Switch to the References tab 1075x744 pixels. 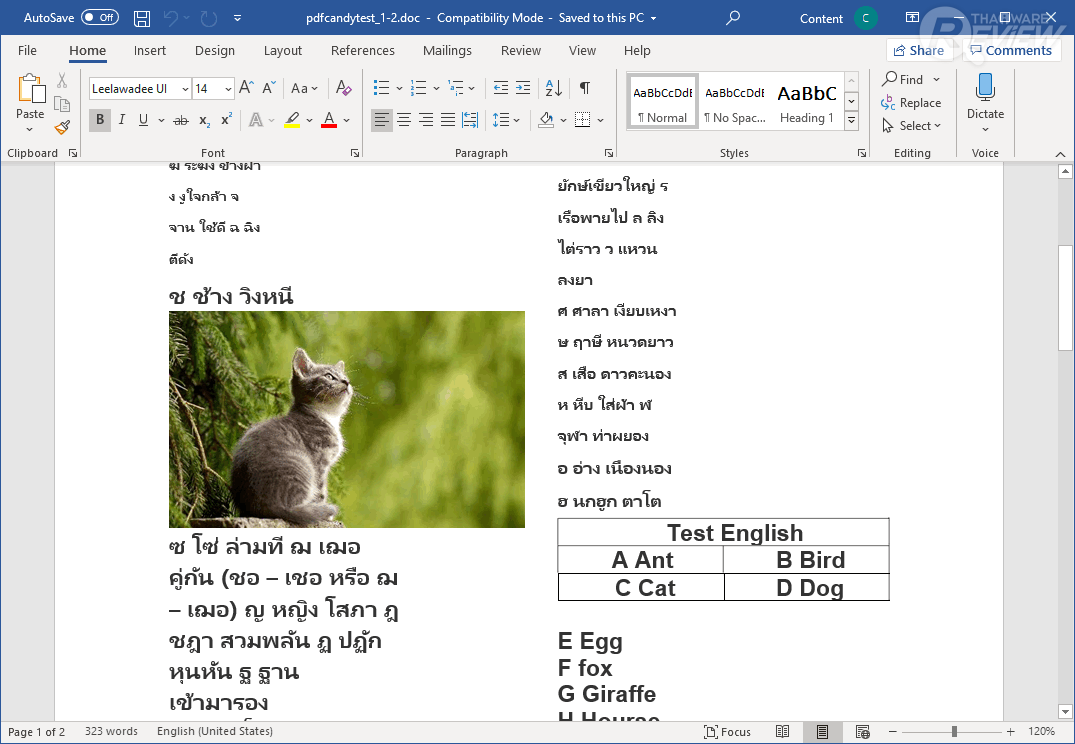362,51
